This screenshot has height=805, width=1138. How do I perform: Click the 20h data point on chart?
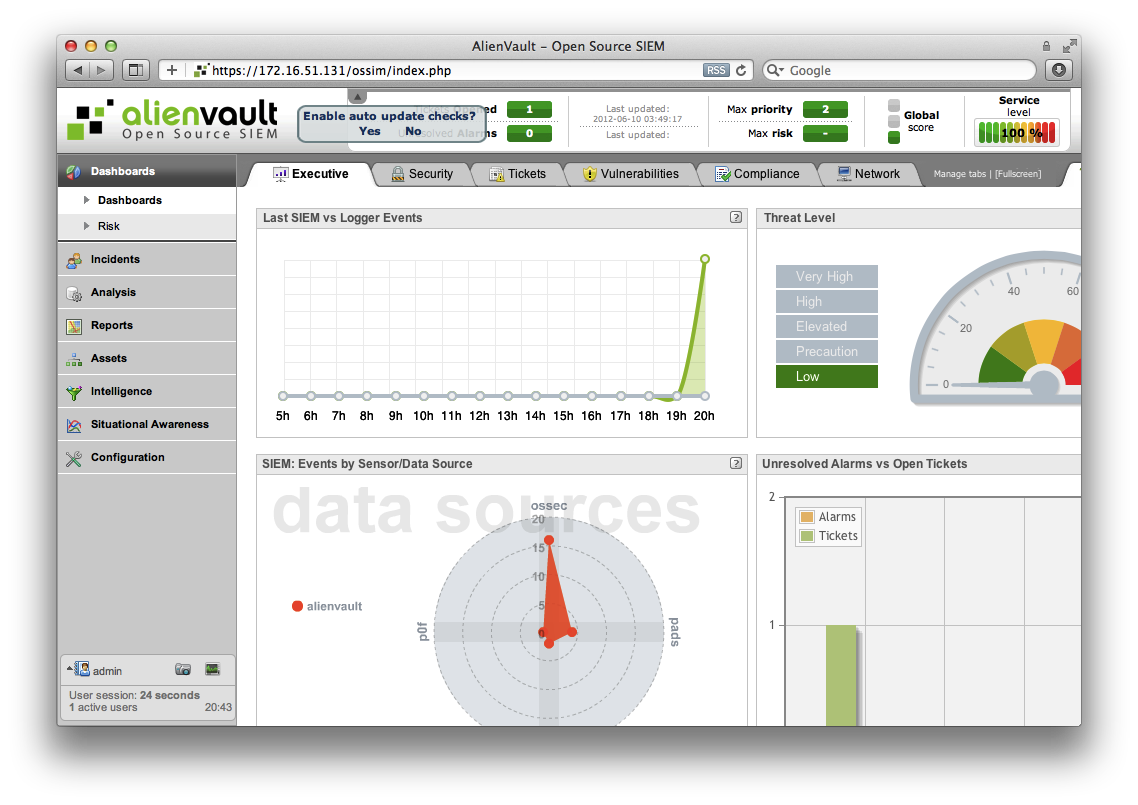pyautogui.click(x=705, y=259)
